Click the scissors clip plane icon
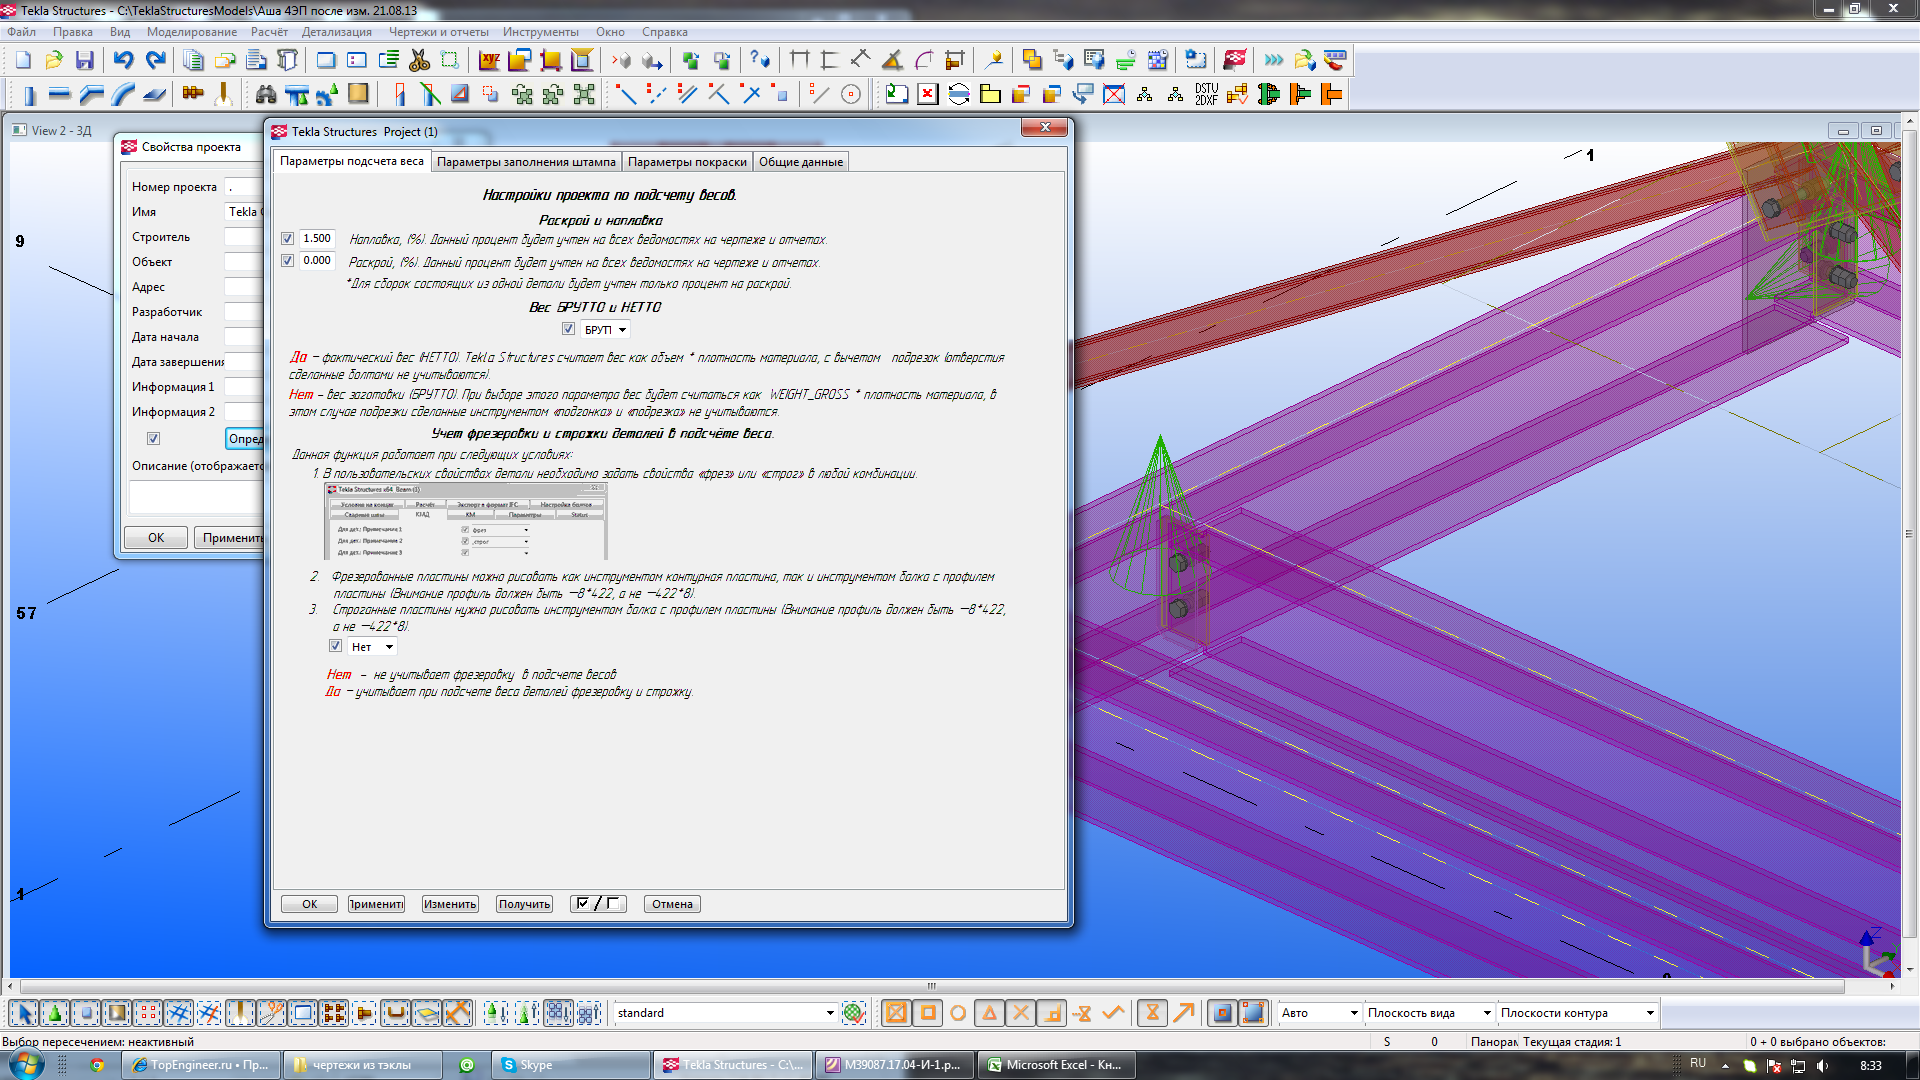Screen dimensions: 1920x1080 click(x=420, y=61)
